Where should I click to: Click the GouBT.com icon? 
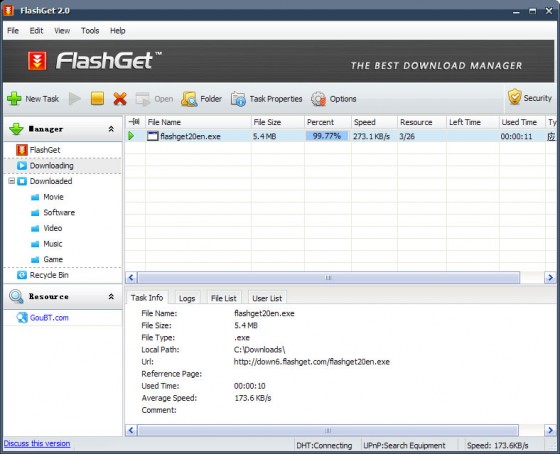[x=22, y=318]
